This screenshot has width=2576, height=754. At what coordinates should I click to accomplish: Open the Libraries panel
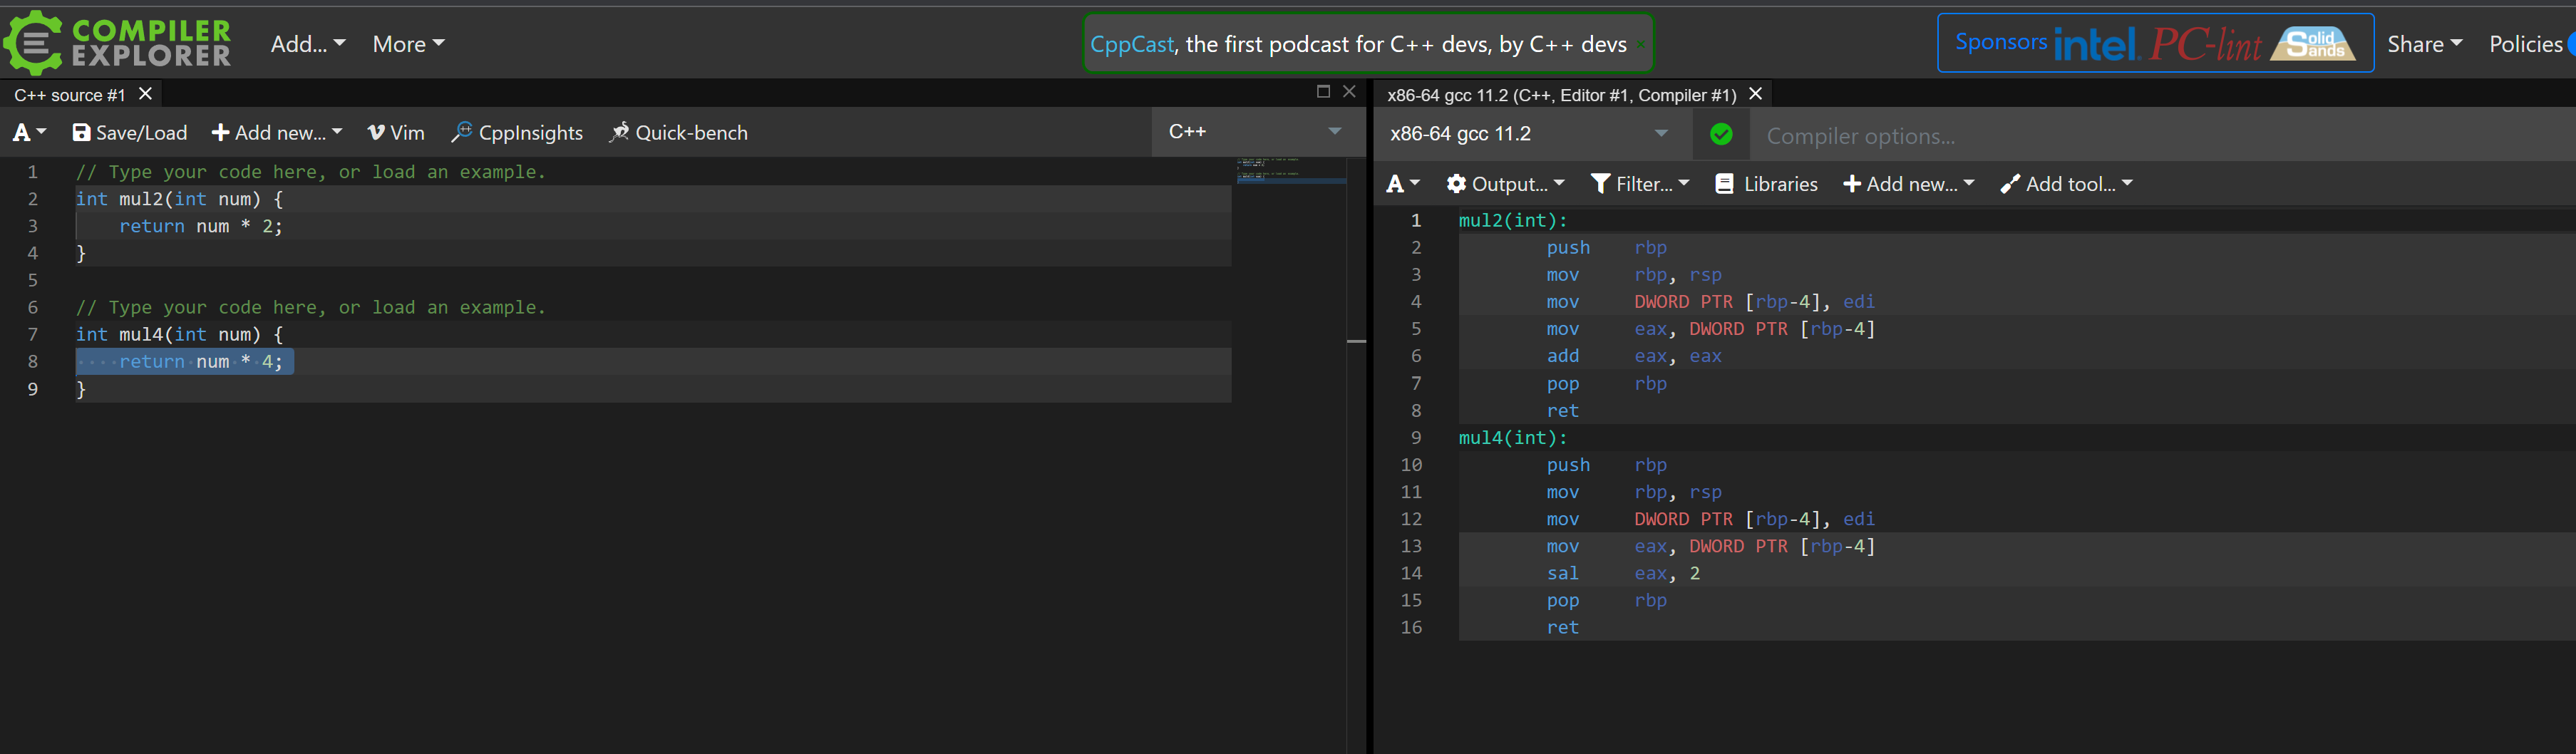click(1767, 184)
